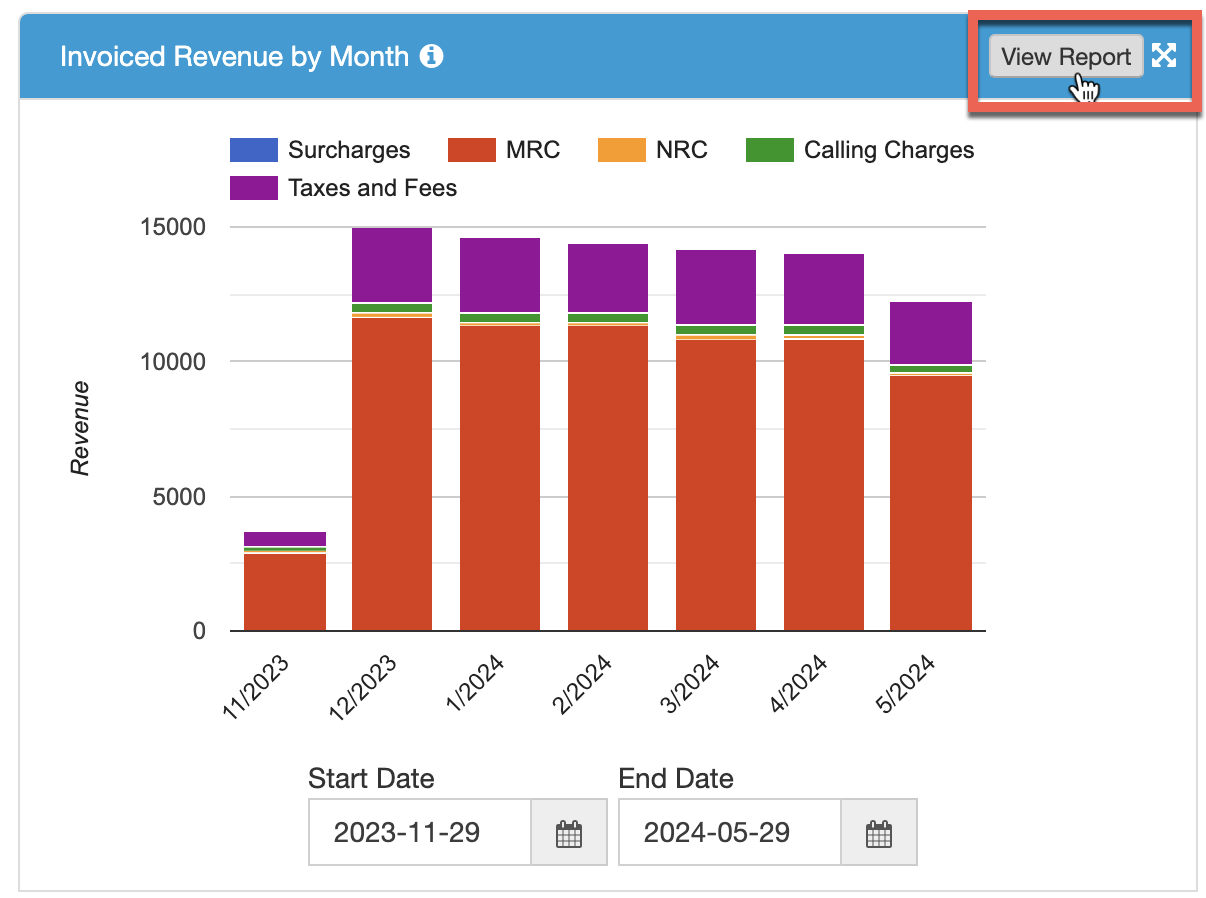Click the 11/2023 MRC bar segment
Screen dimensions: 1206x898
pyautogui.click(x=285, y=592)
